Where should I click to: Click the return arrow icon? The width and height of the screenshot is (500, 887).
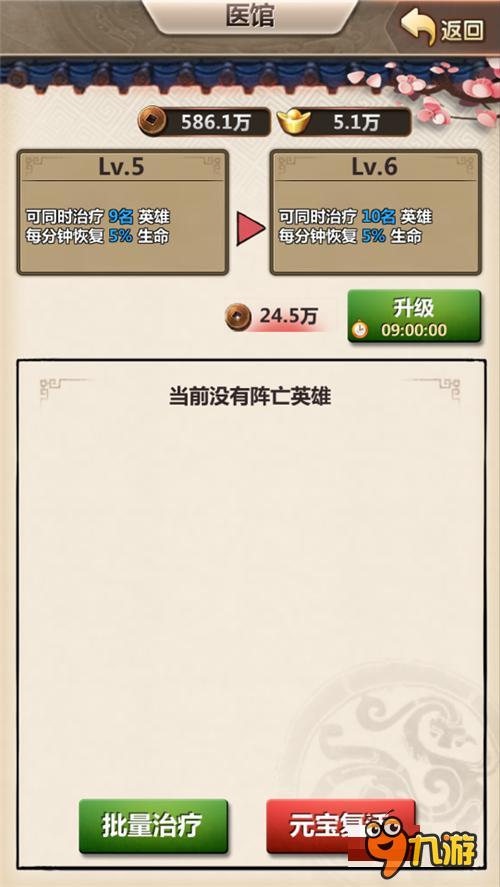point(417,28)
